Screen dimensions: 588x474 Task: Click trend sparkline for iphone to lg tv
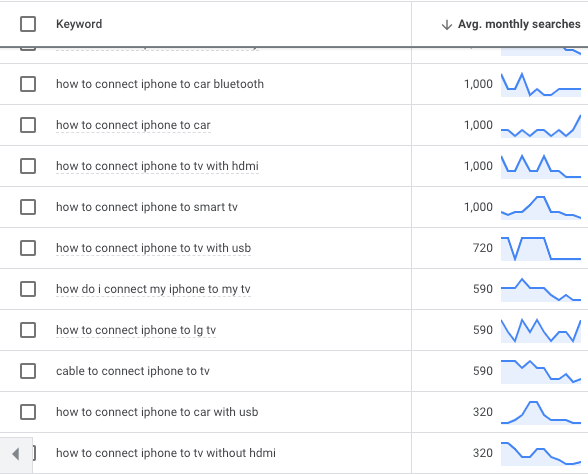coord(541,330)
